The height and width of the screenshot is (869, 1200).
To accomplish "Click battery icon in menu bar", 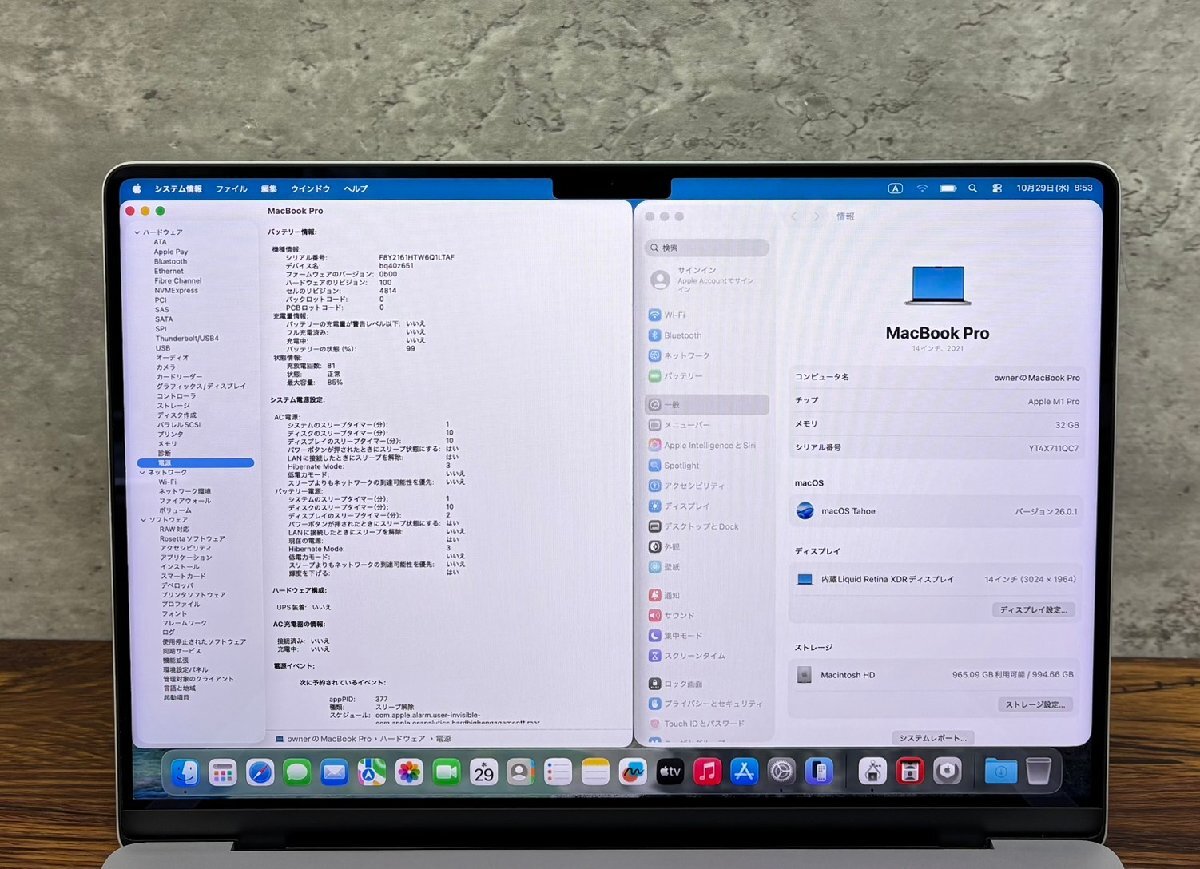I will 948,188.
